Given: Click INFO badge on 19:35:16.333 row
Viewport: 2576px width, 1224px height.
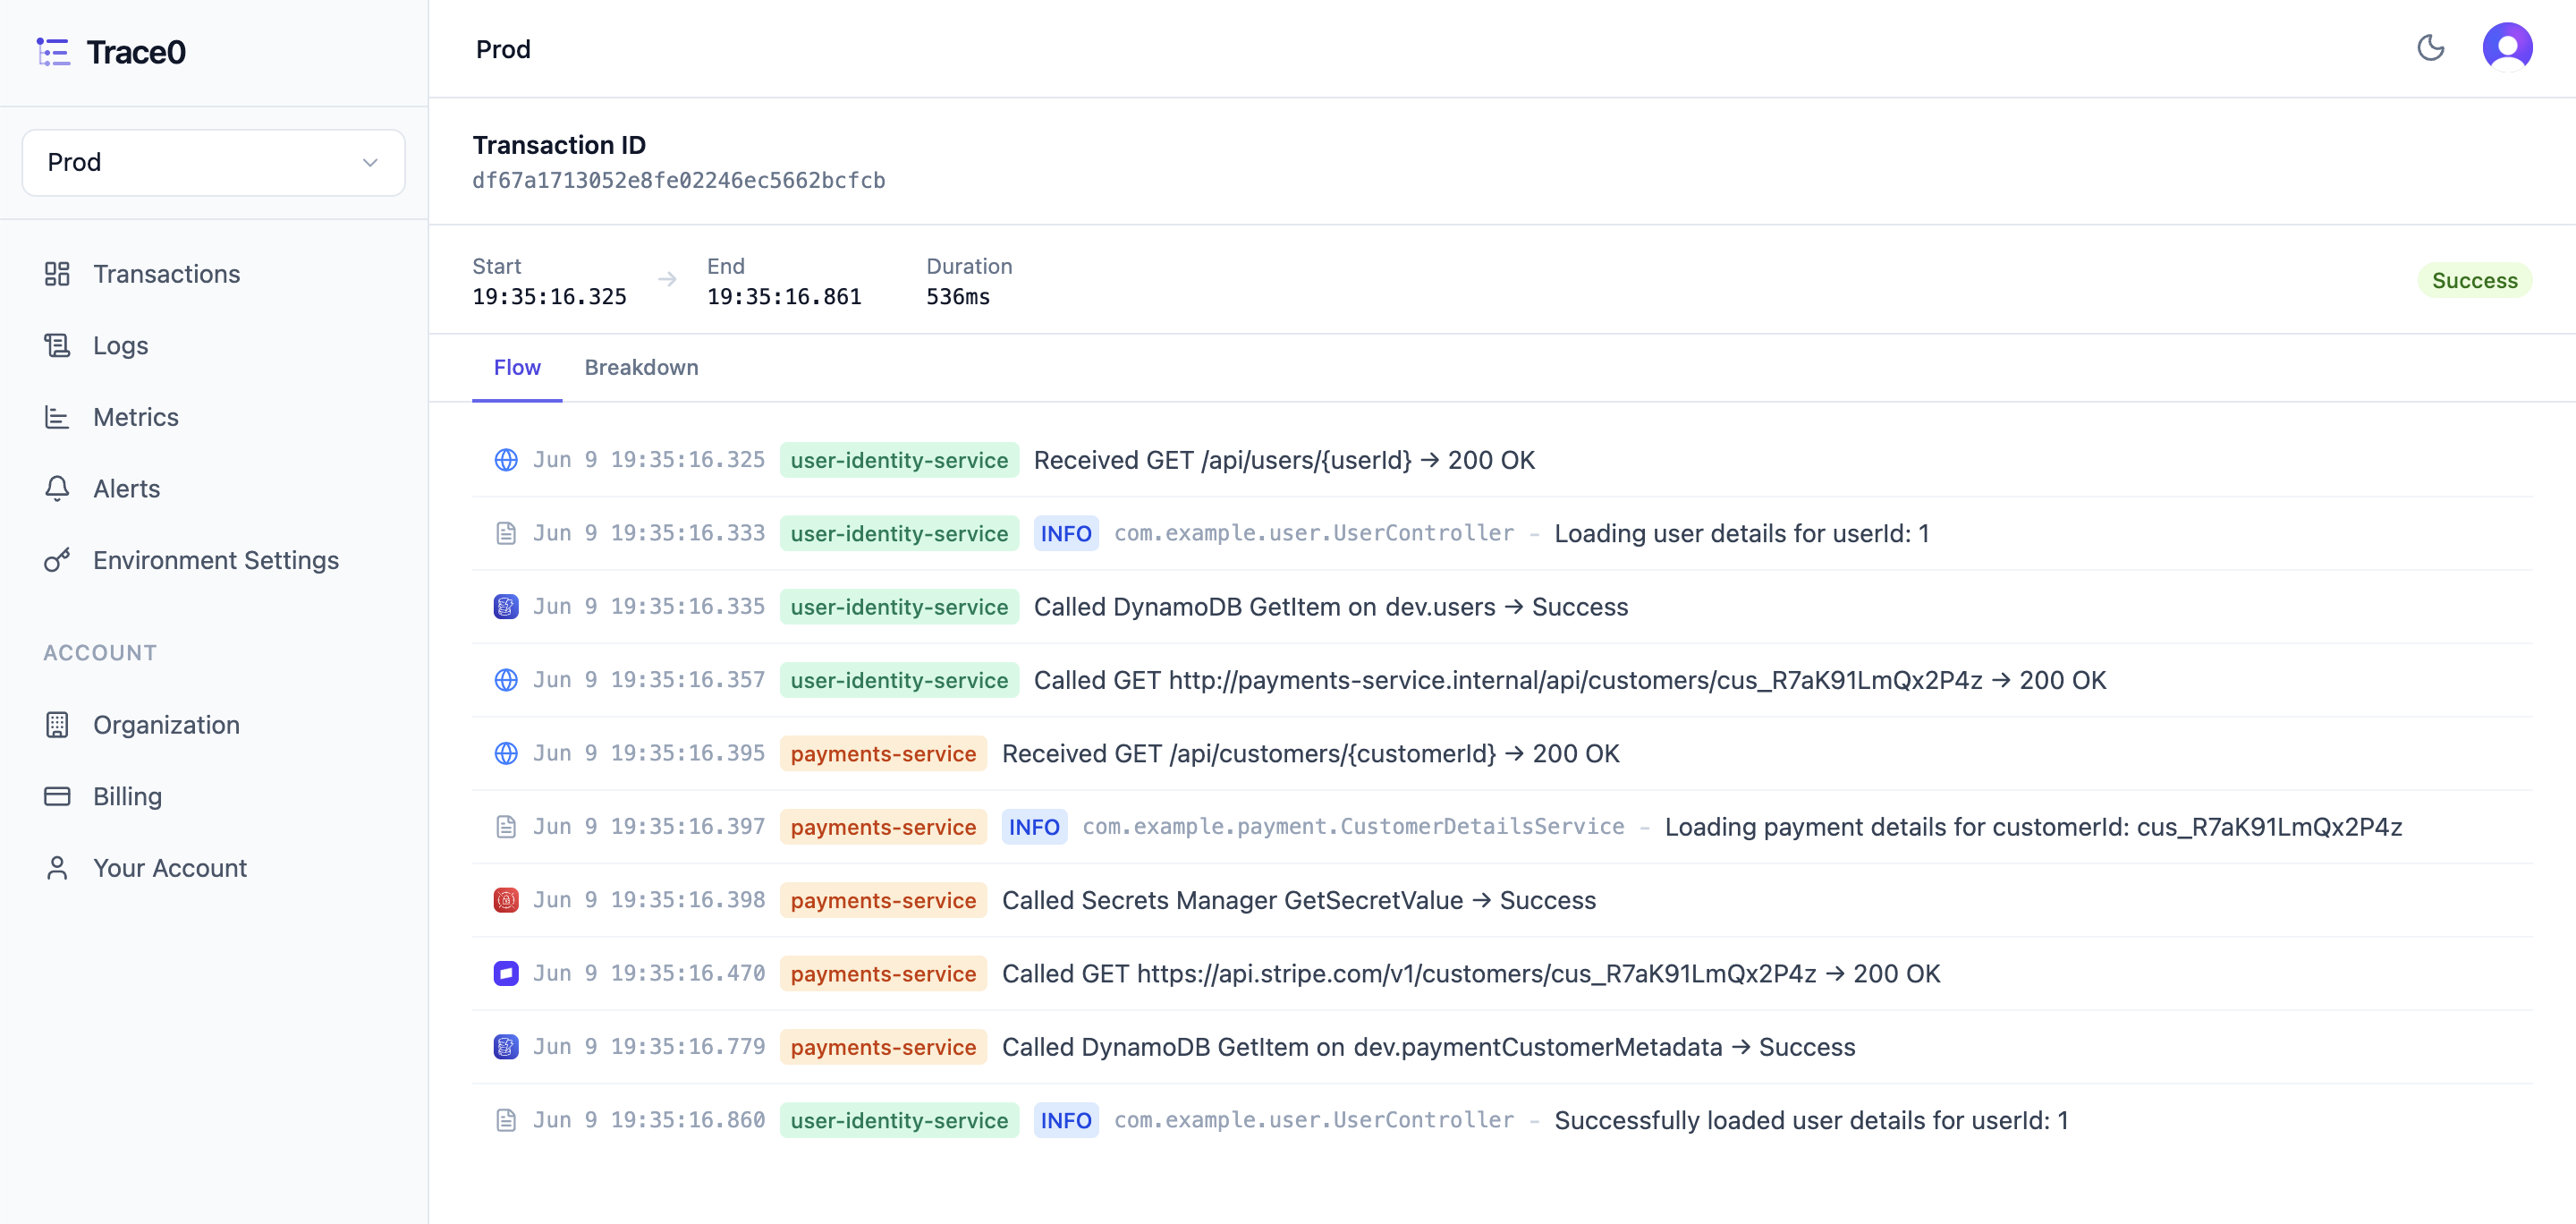Looking at the screenshot, I should point(1066,533).
